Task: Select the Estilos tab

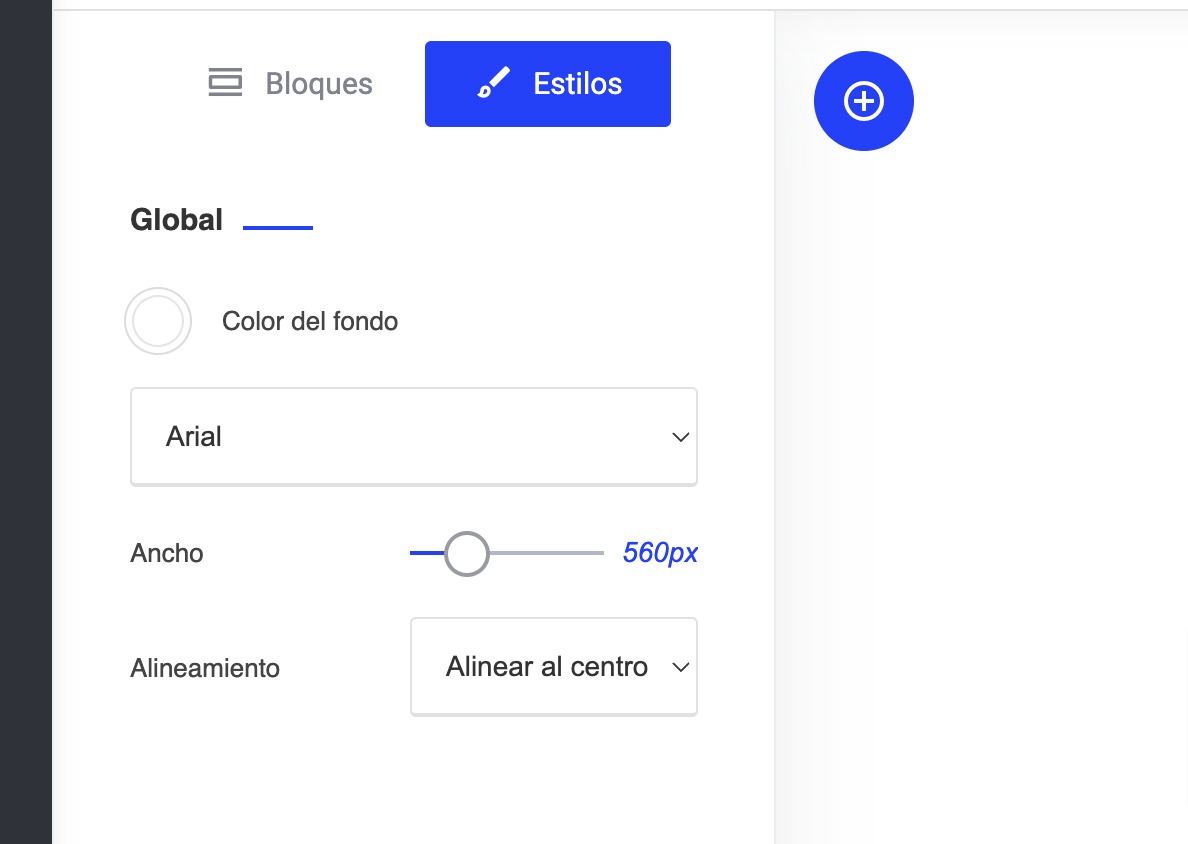Action: coord(547,84)
